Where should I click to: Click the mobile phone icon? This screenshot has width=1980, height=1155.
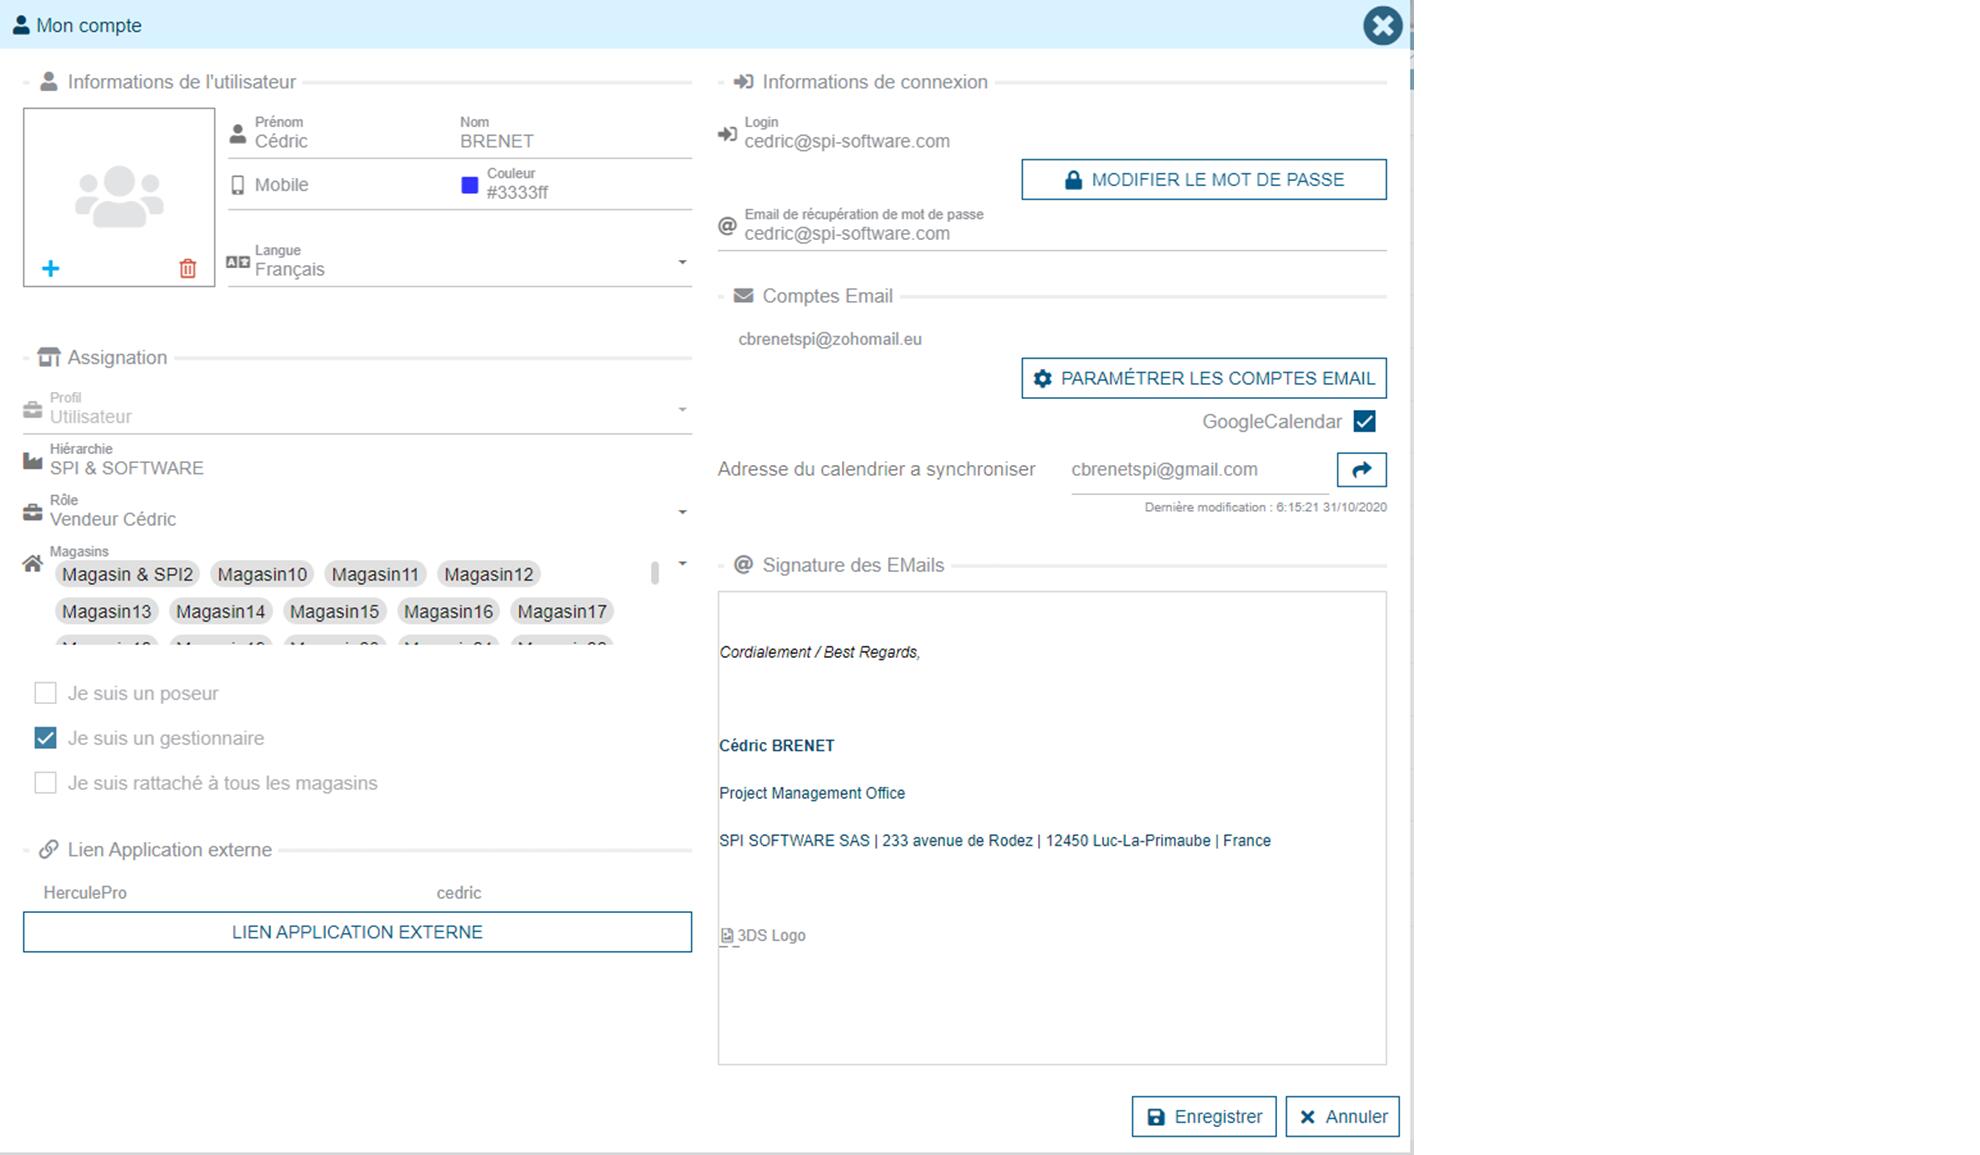(x=238, y=185)
